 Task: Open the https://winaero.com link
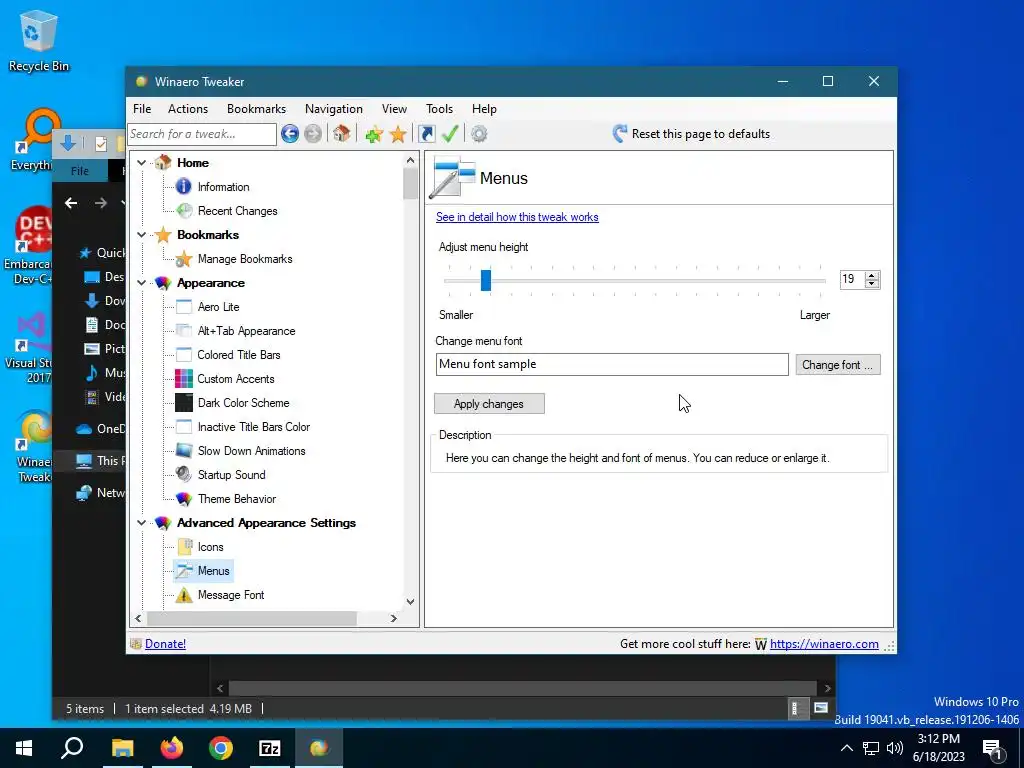(x=824, y=644)
